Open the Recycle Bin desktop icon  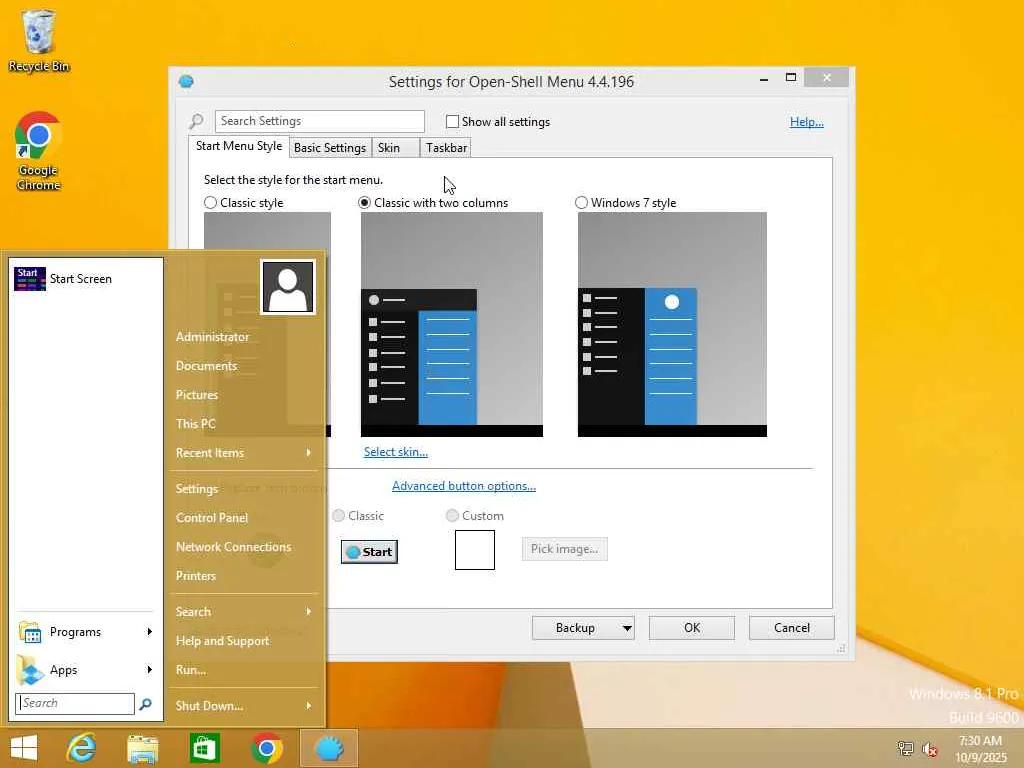pos(38,40)
